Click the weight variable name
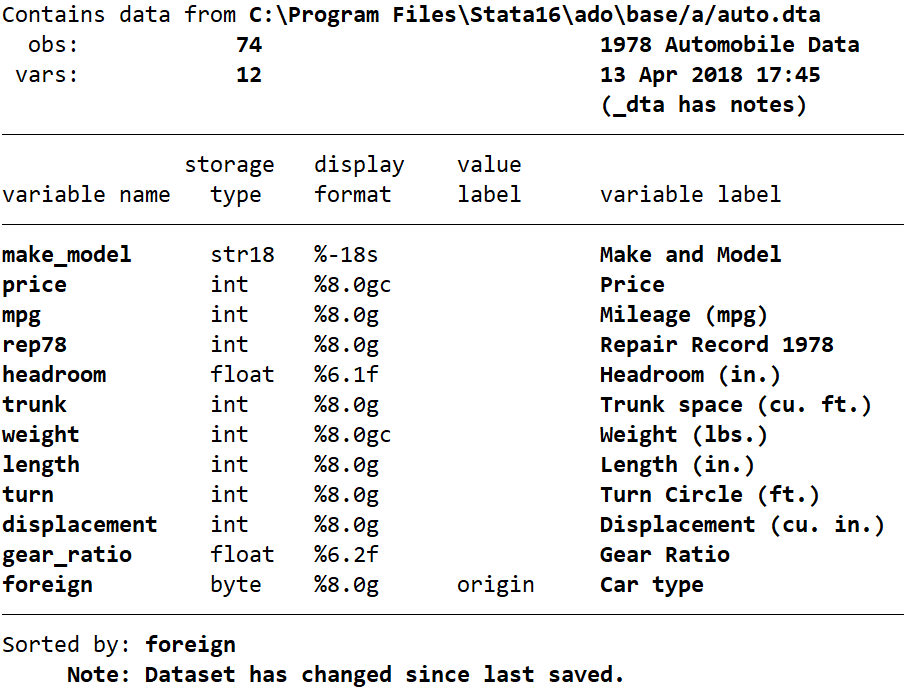Screen dimensions: 904x691 point(40,435)
